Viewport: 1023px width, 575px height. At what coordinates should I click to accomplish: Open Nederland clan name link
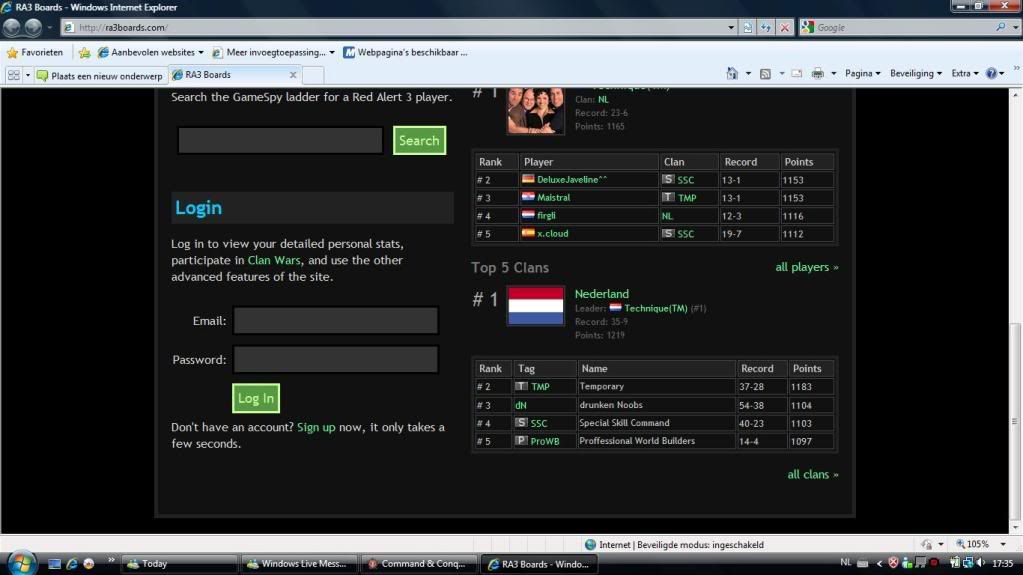[602, 294]
